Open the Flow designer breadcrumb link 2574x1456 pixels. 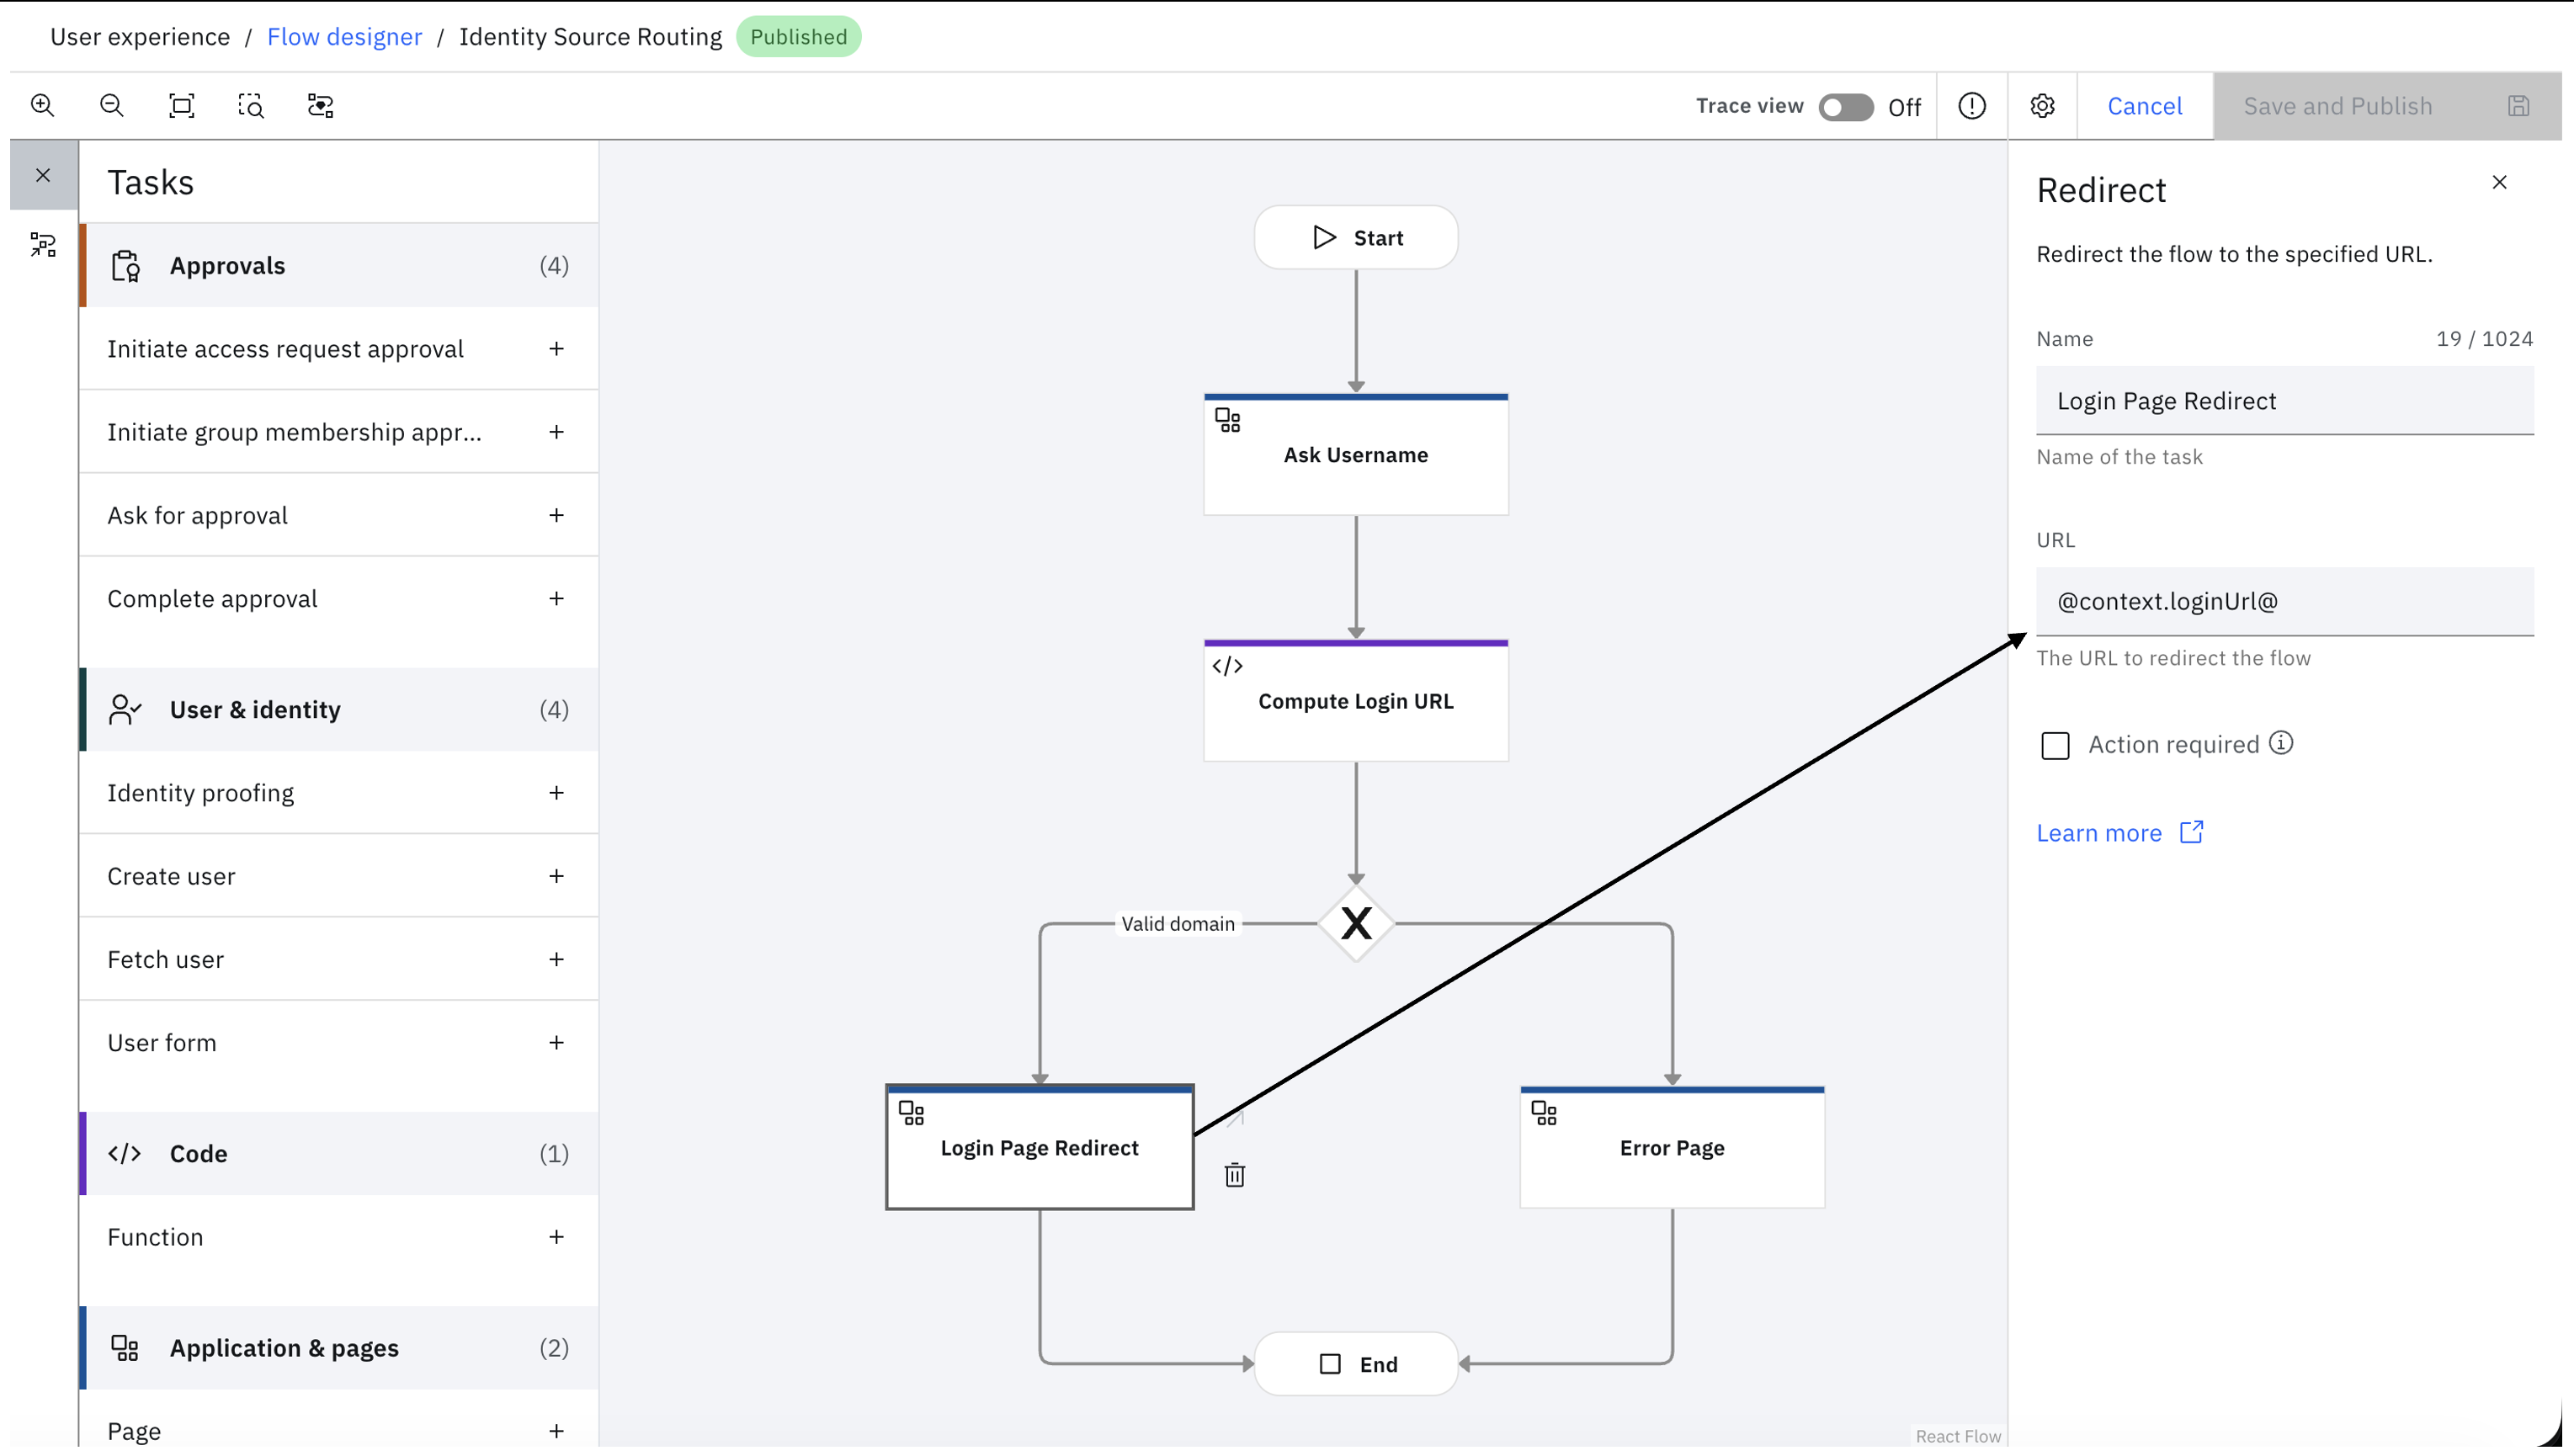coord(344,37)
